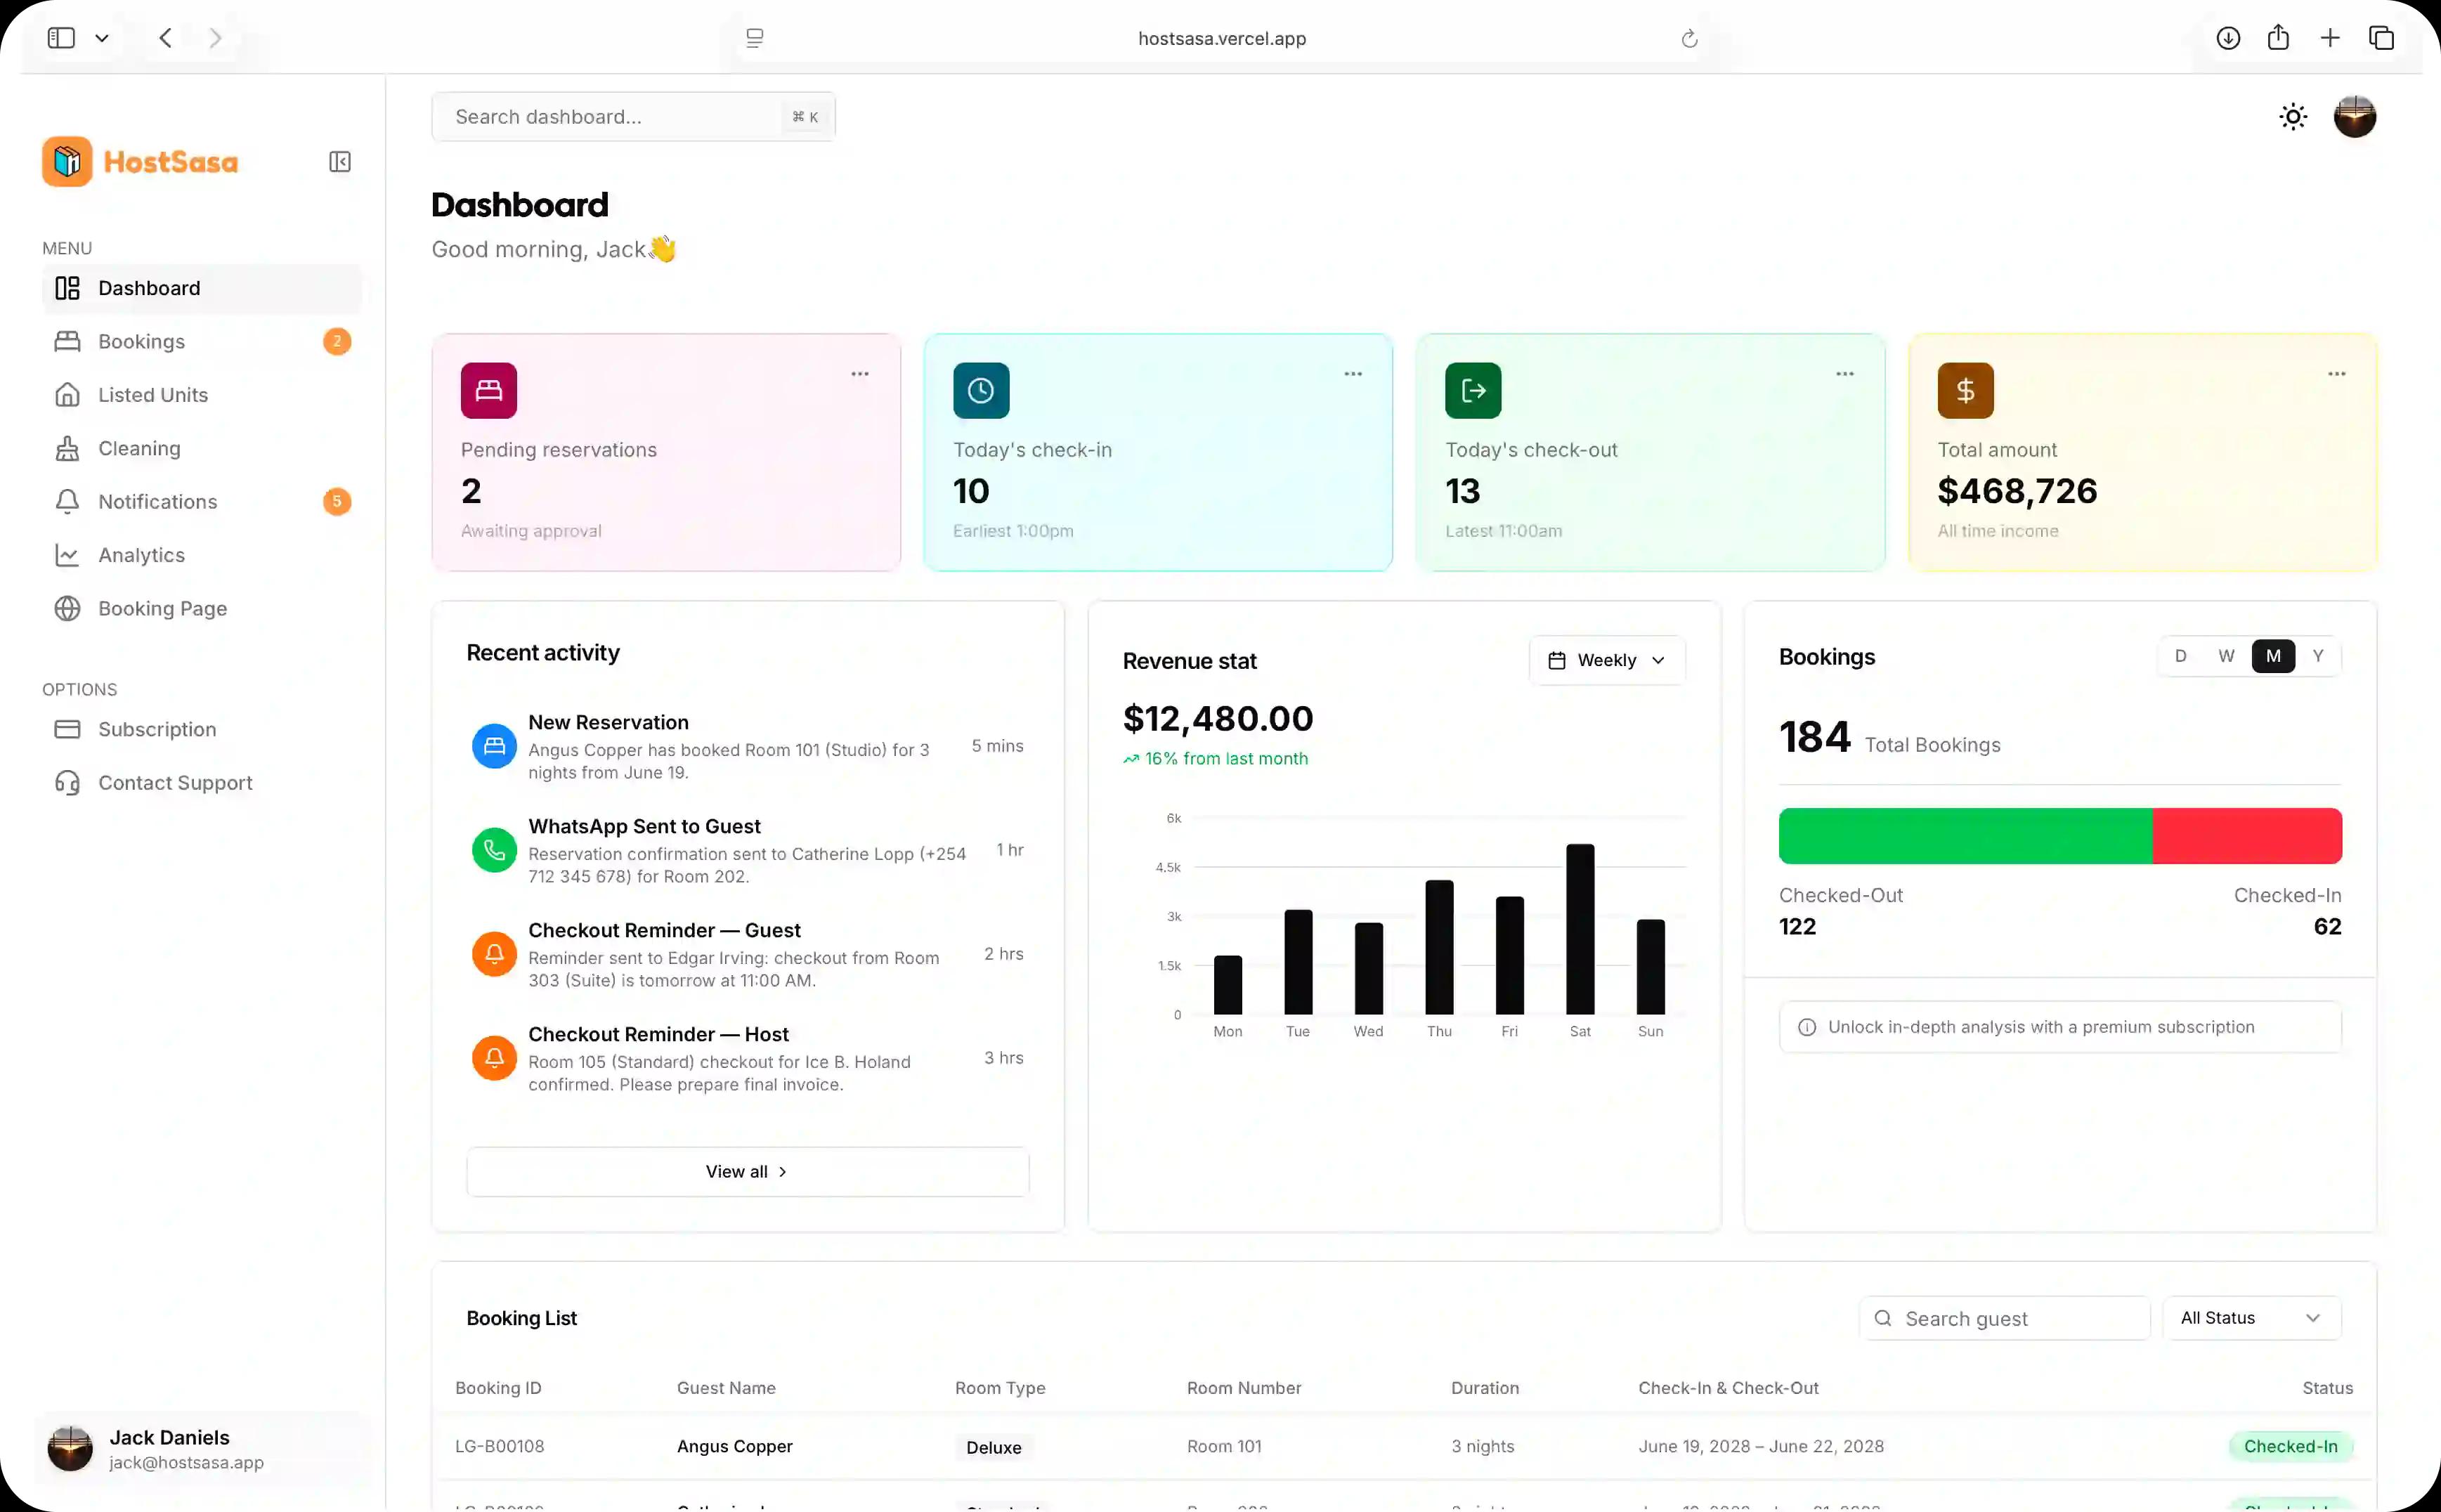
Task: Open the profile avatar in top bar
Action: (2355, 117)
